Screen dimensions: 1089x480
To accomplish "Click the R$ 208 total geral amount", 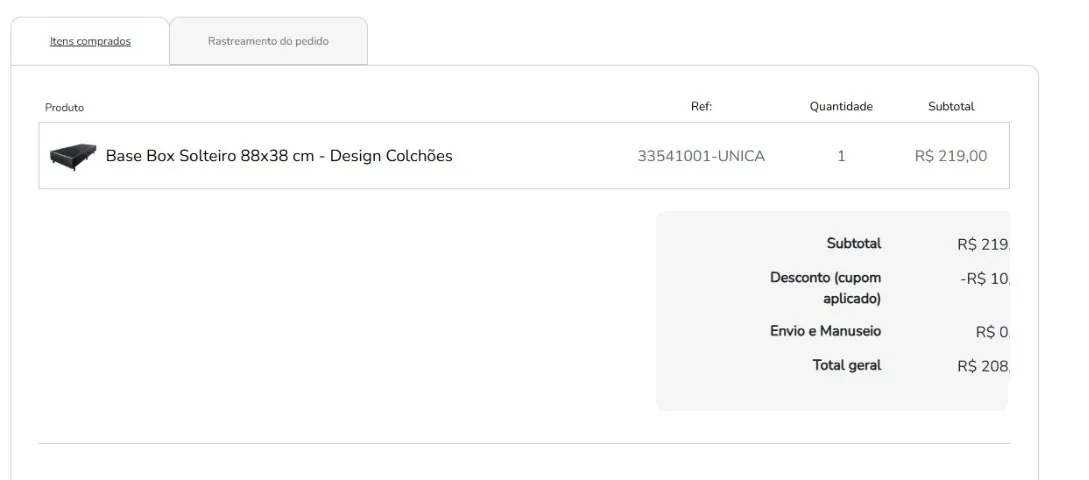I will [x=983, y=367].
